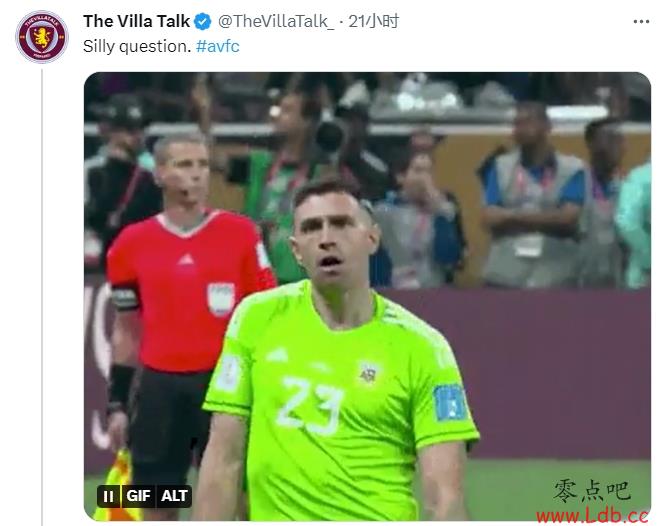The height and width of the screenshot is (526, 658).
Task: Click the GIF label badge
Action: (138, 496)
